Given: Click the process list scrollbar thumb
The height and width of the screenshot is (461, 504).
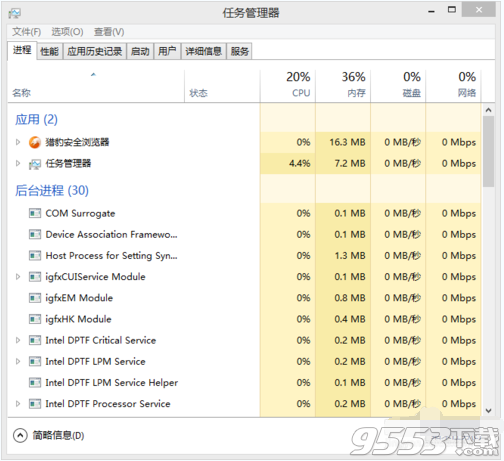Looking at the screenshot, I should tap(488, 151).
